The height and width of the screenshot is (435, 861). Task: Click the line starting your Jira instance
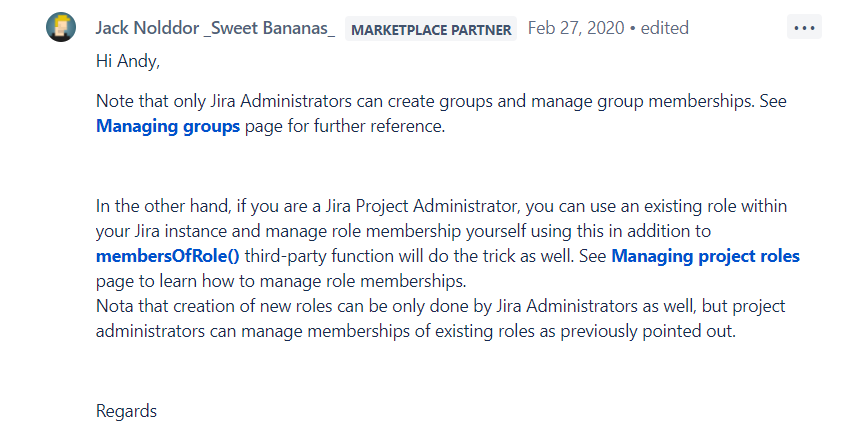click(x=404, y=231)
